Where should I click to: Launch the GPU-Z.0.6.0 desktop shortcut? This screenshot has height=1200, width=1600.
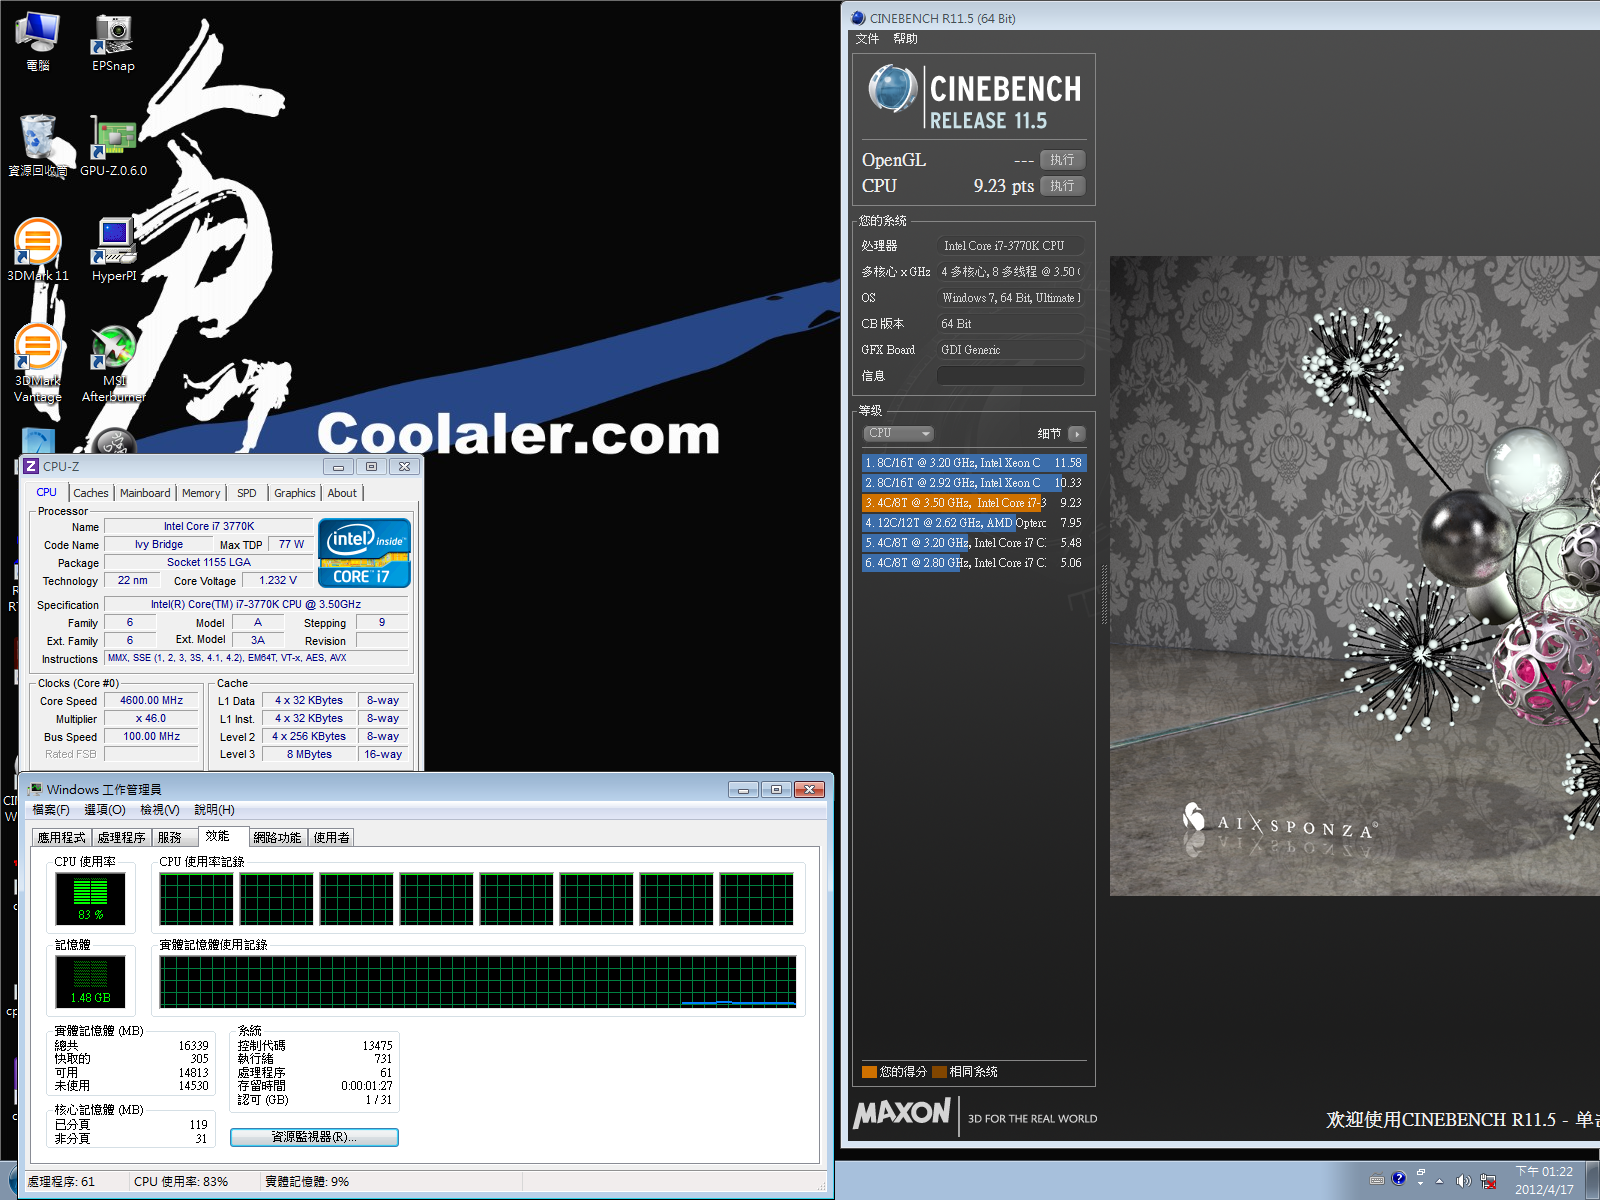(x=113, y=146)
